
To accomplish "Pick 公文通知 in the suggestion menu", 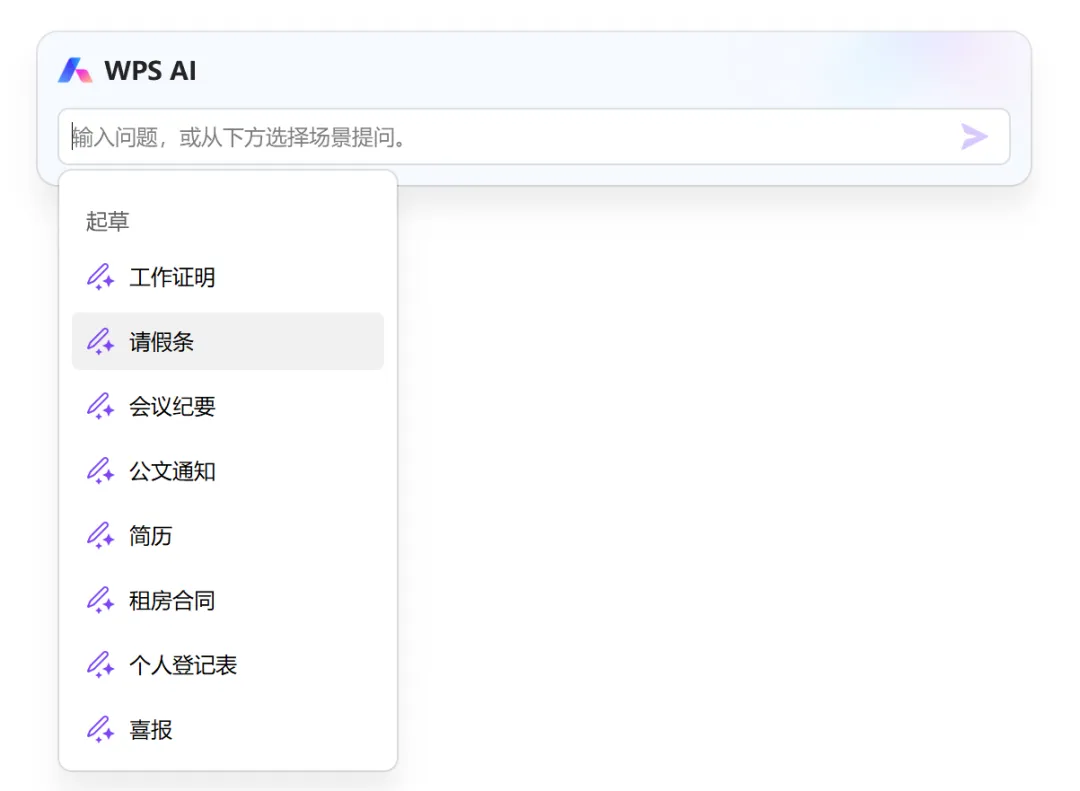I will pos(228,471).
